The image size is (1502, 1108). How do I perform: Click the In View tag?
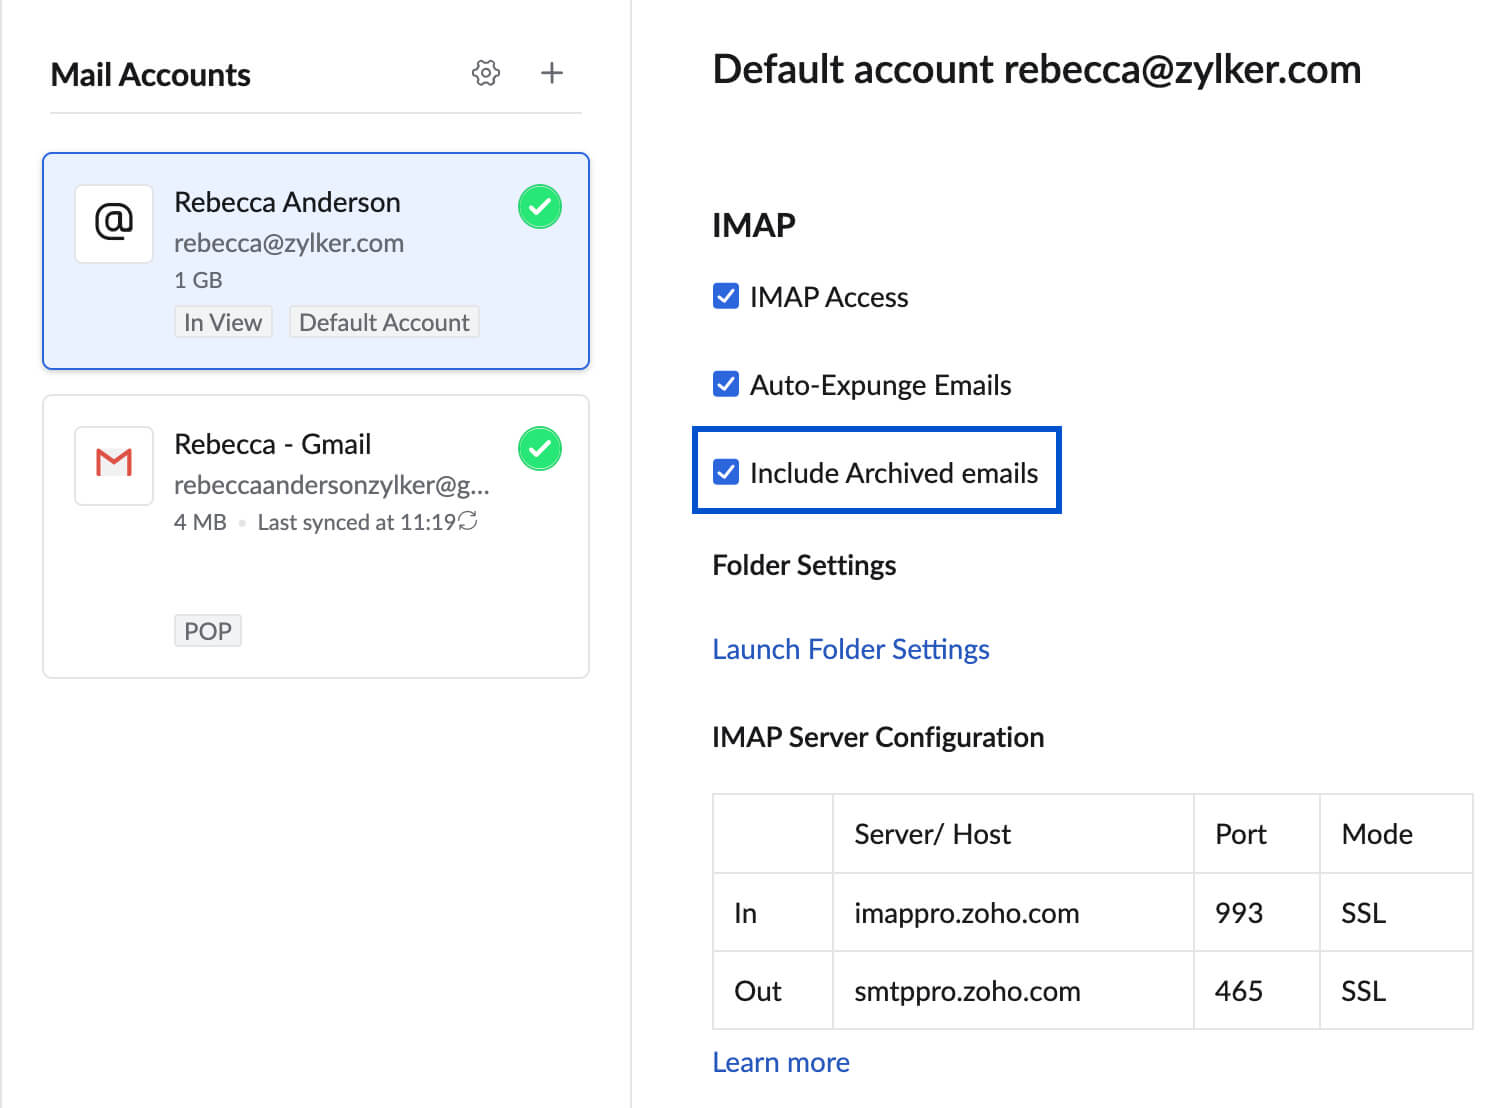(x=222, y=322)
